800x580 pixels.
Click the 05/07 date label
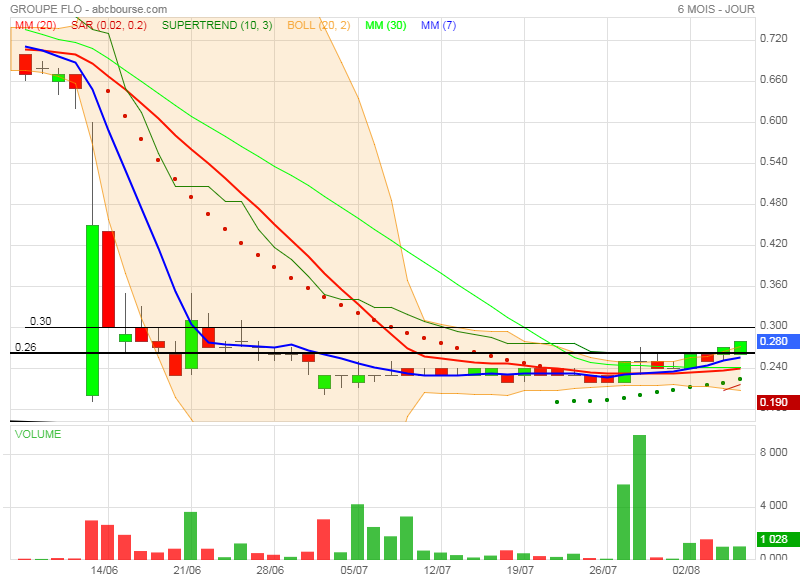pos(354,570)
